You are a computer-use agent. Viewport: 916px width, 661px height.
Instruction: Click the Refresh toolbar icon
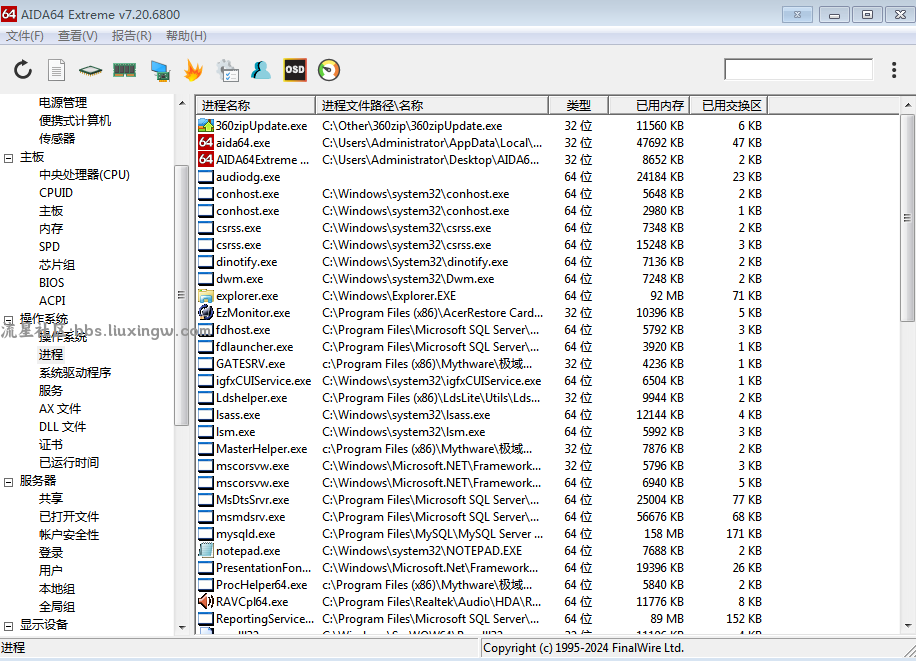click(x=23, y=70)
